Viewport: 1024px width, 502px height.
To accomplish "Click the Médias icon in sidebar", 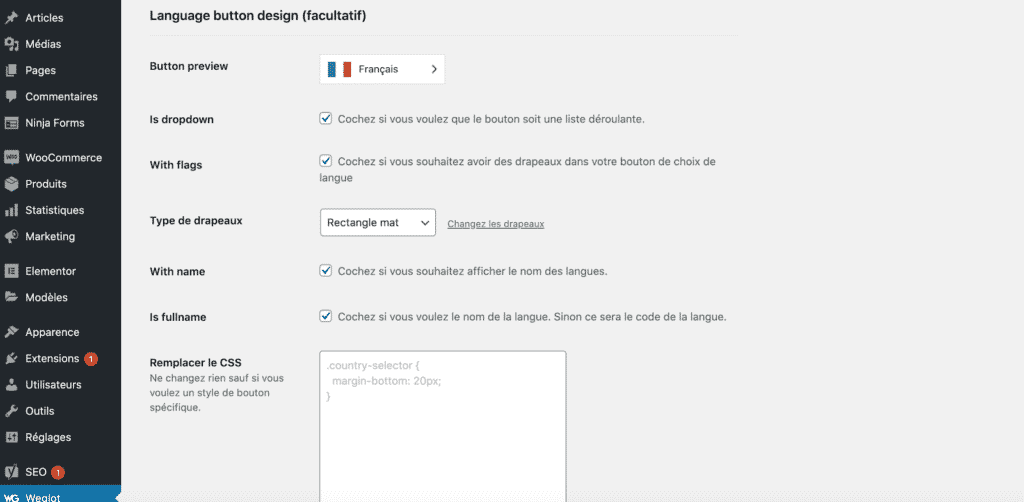I will tap(11, 44).
